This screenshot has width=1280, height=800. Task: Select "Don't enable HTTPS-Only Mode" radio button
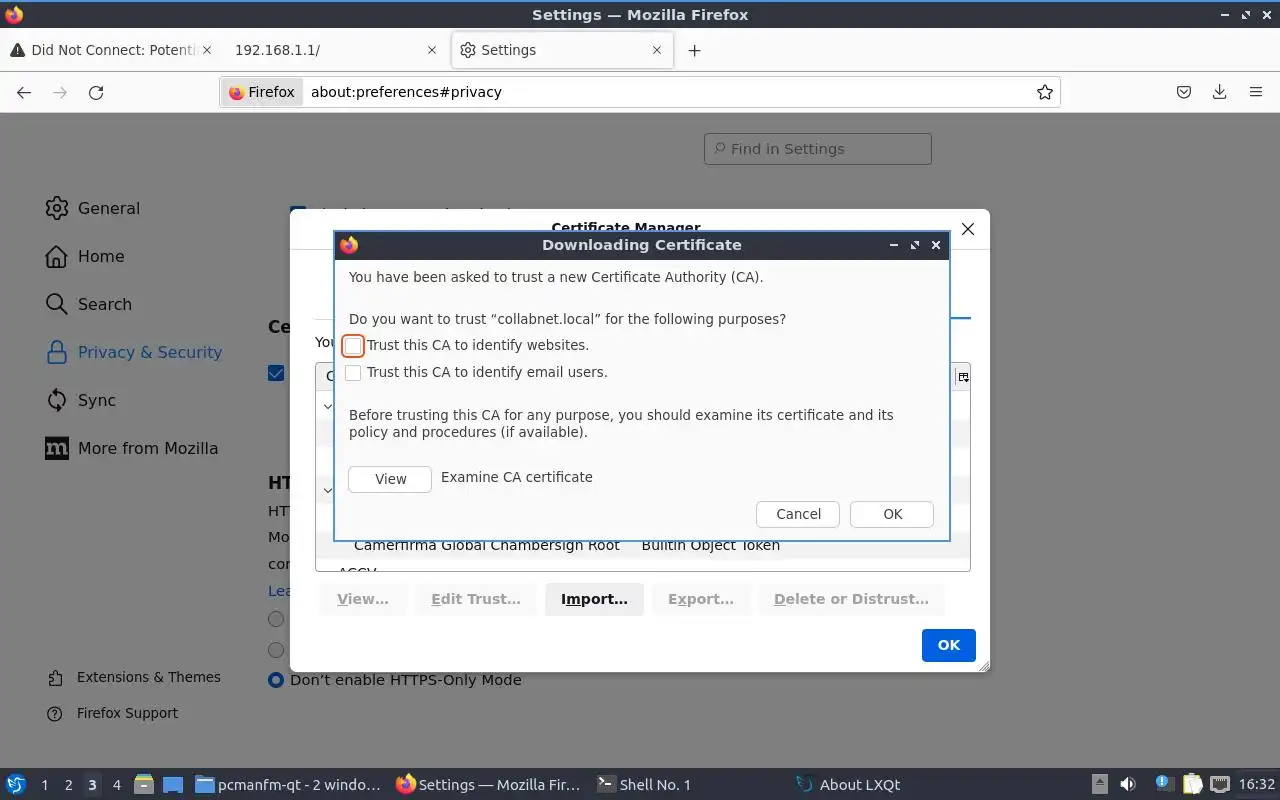276,680
